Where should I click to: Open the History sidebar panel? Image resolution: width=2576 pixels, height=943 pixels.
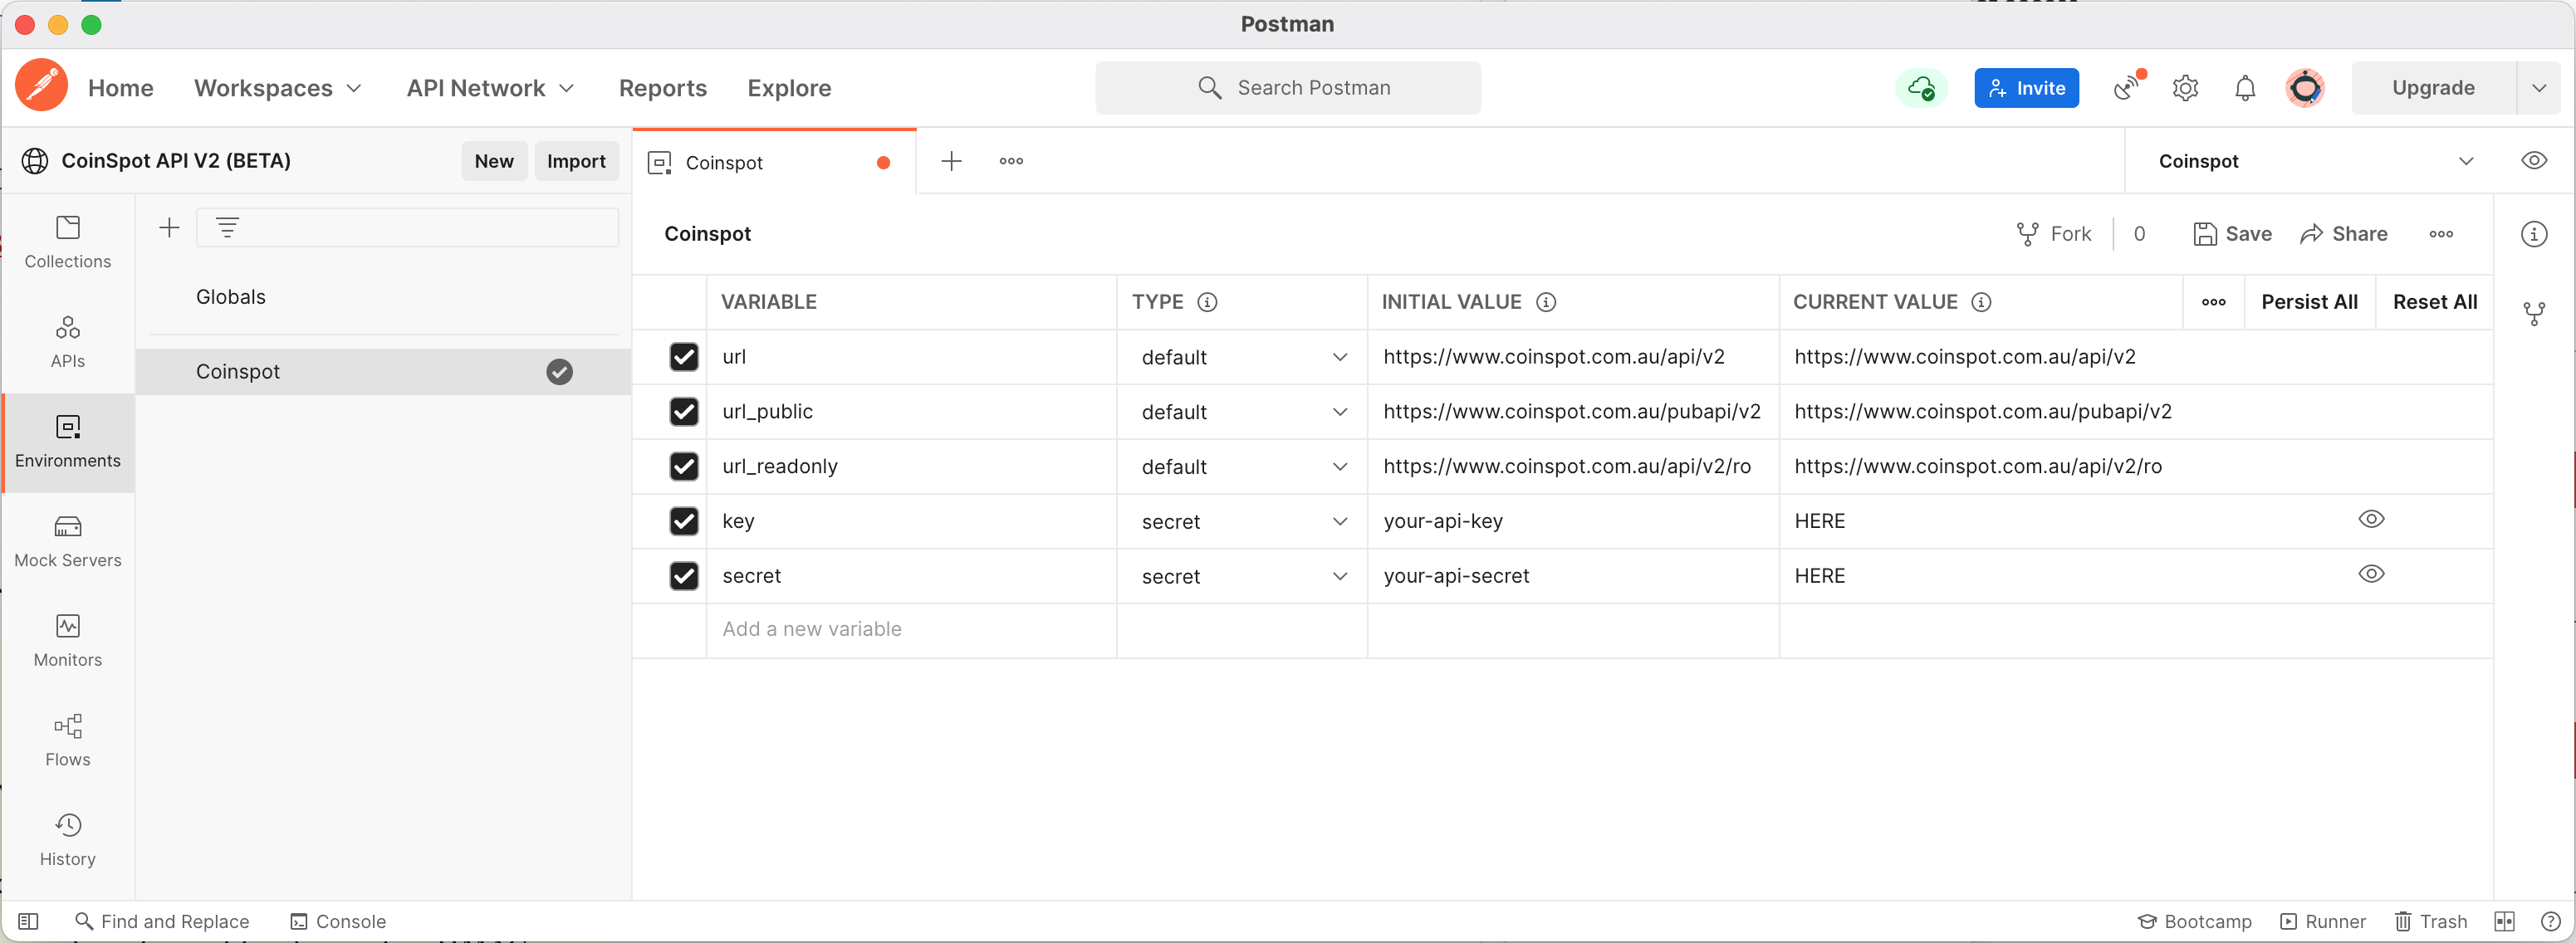coord(68,840)
